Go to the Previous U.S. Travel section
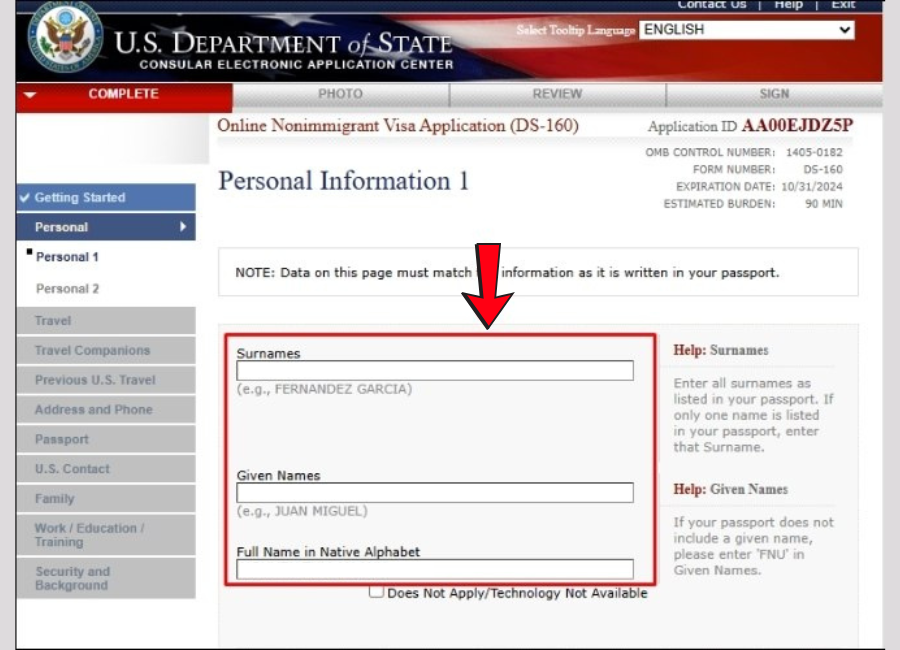The image size is (900, 650). (106, 380)
